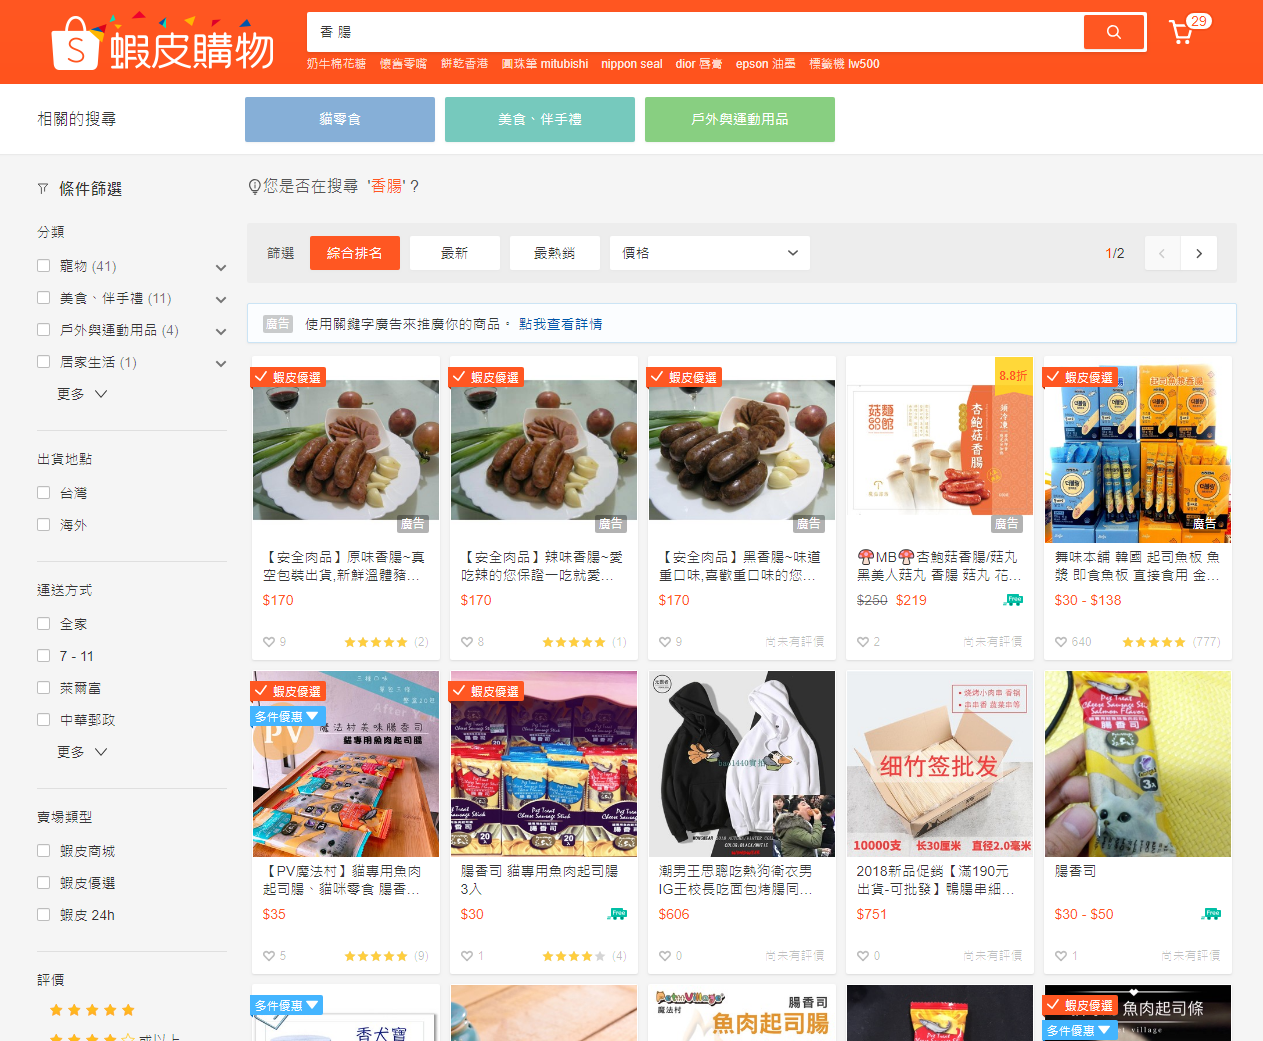This screenshot has height=1041, width=1263.
Task: Go to previous results page arrow
Action: click(1162, 253)
